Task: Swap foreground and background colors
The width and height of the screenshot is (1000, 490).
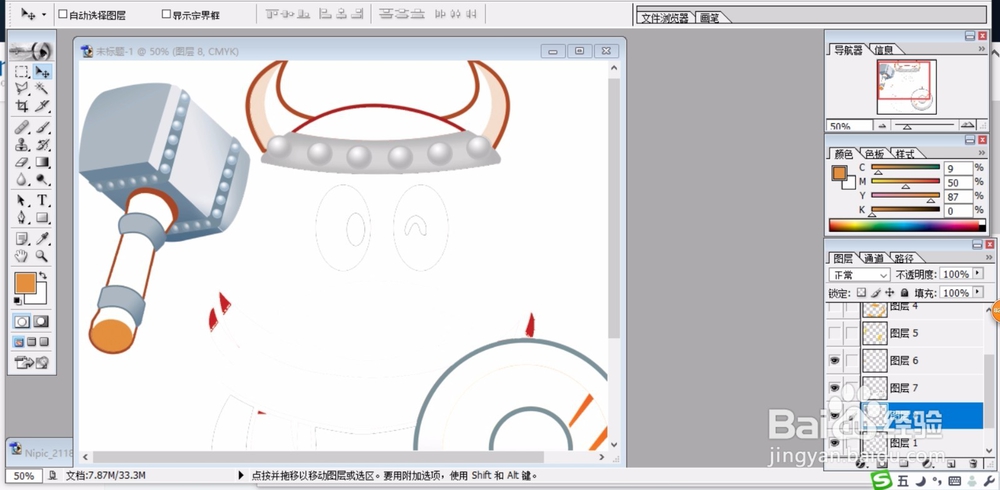Action: 43,276
